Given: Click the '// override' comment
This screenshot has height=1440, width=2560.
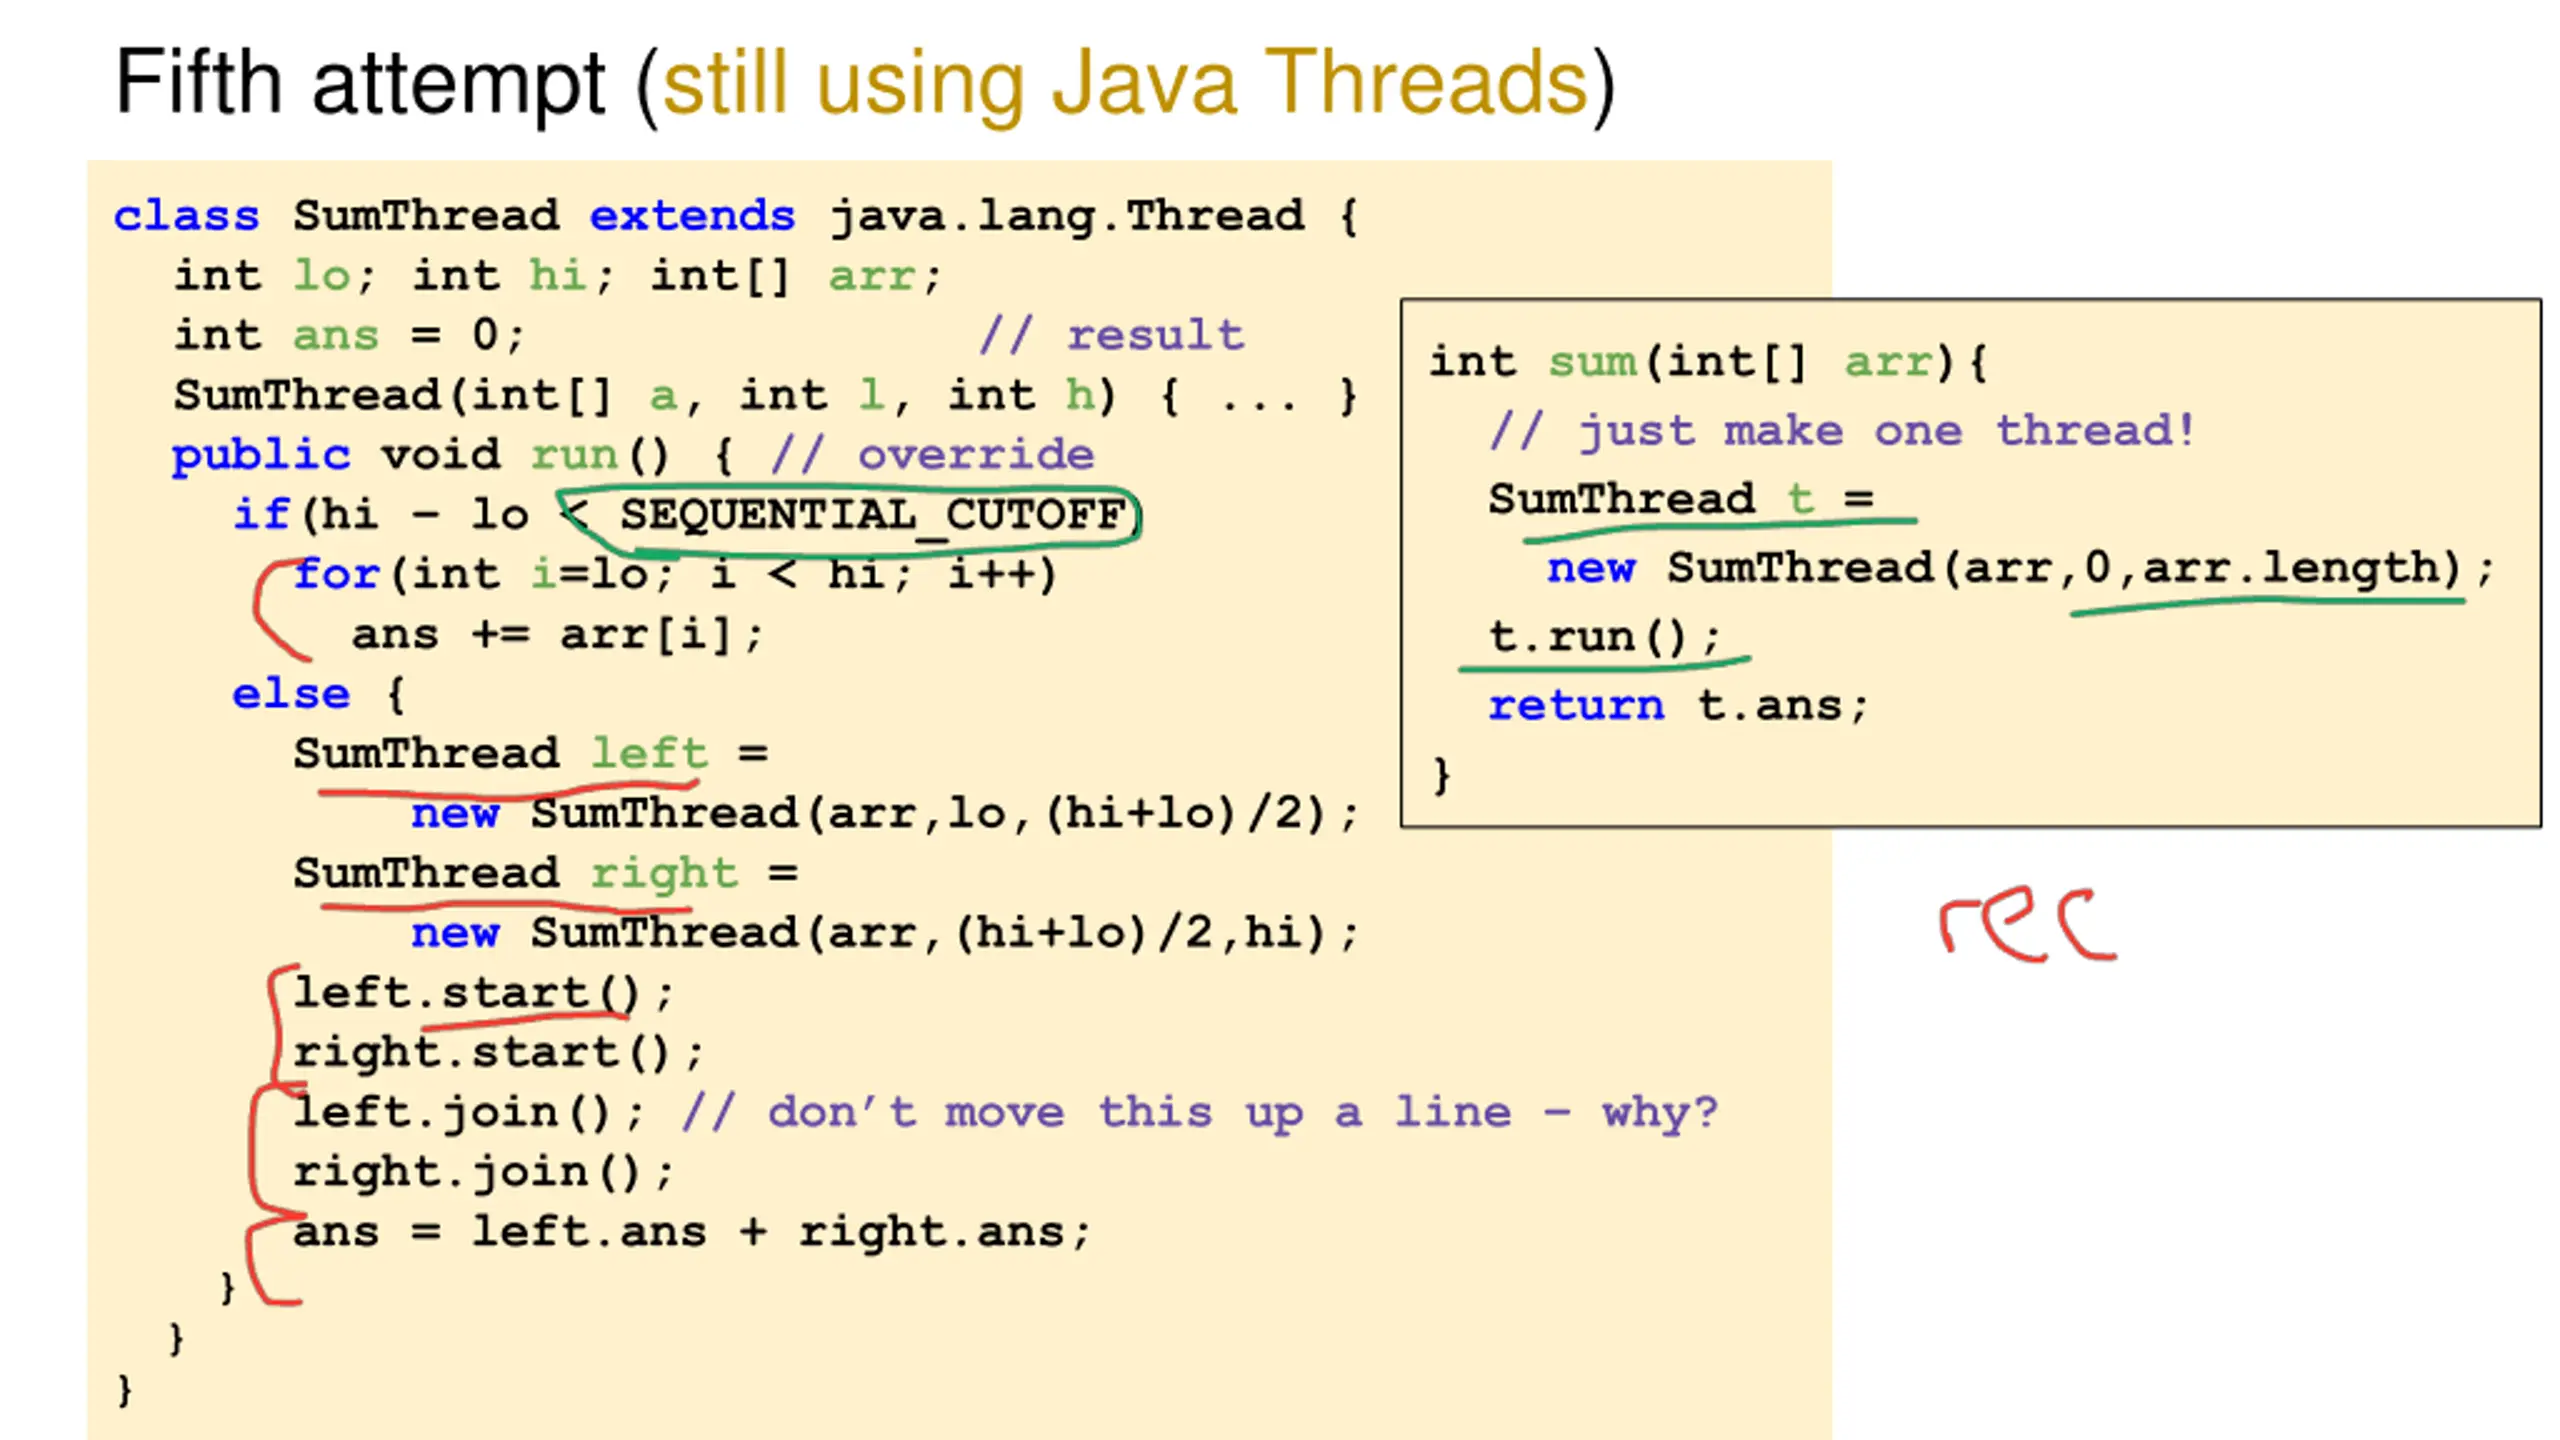Looking at the screenshot, I should coord(932,455).
